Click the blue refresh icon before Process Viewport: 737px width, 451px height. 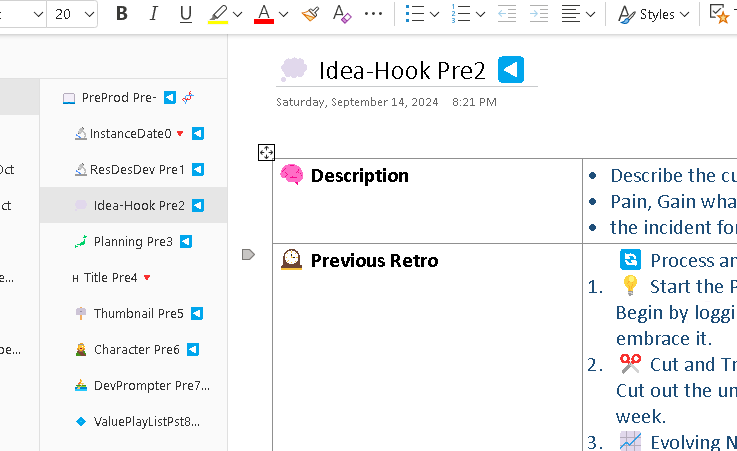(630, 260)
